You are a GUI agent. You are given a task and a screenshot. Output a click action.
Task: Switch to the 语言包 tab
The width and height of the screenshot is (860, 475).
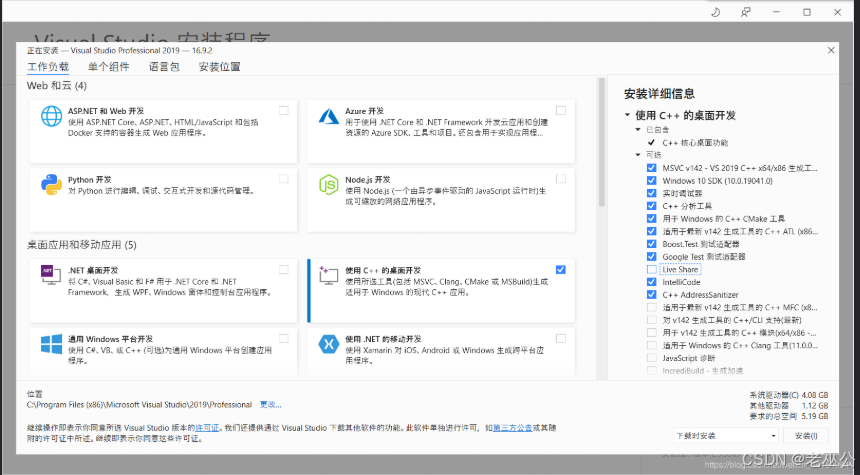pyautogui.click(x=164, y=67)
